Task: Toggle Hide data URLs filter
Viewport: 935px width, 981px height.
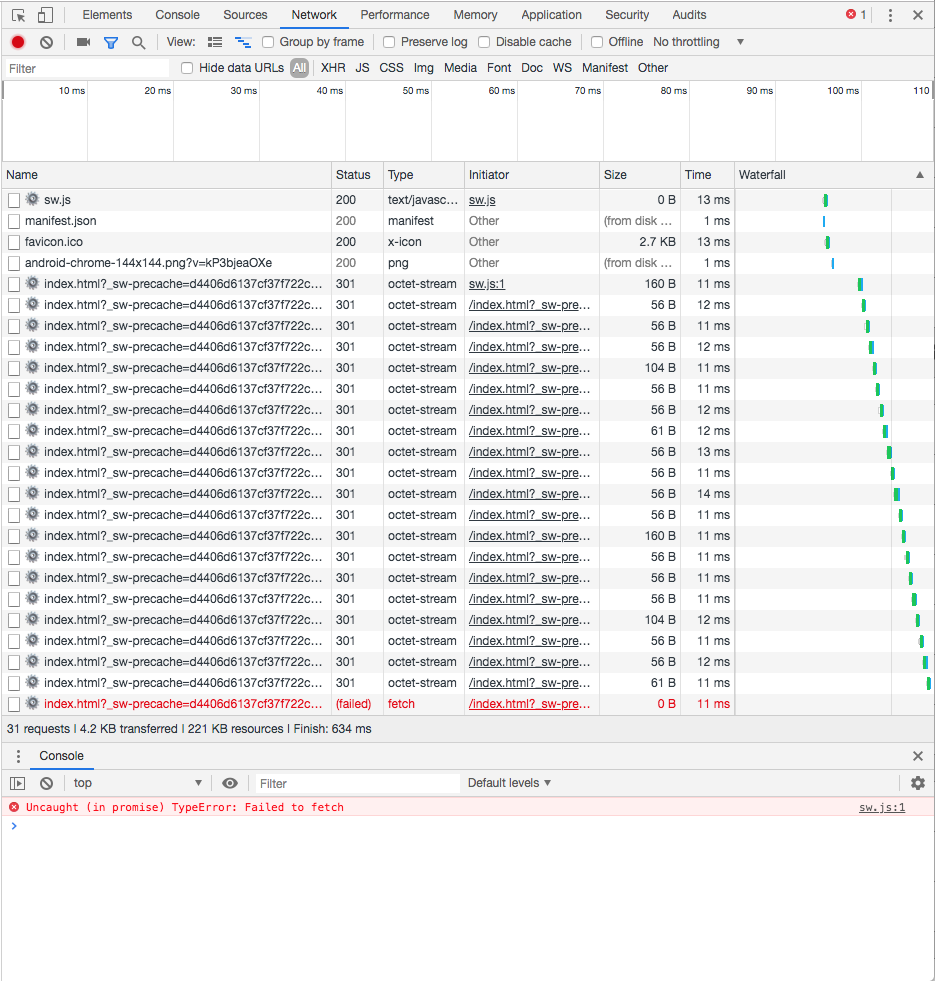Action: pos(187,67)
